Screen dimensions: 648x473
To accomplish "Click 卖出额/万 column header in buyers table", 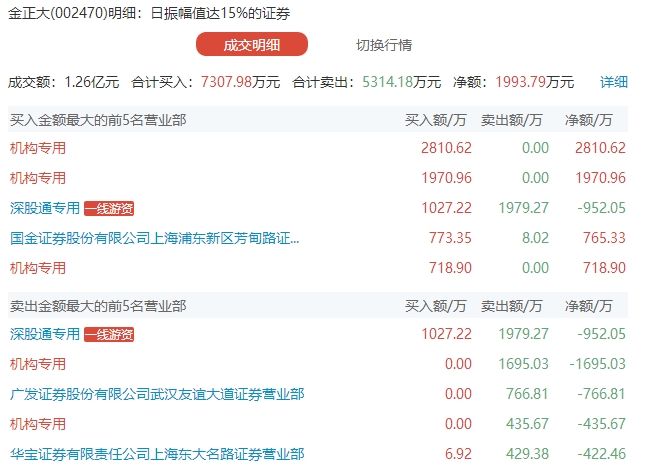I will tap(512, 120).
